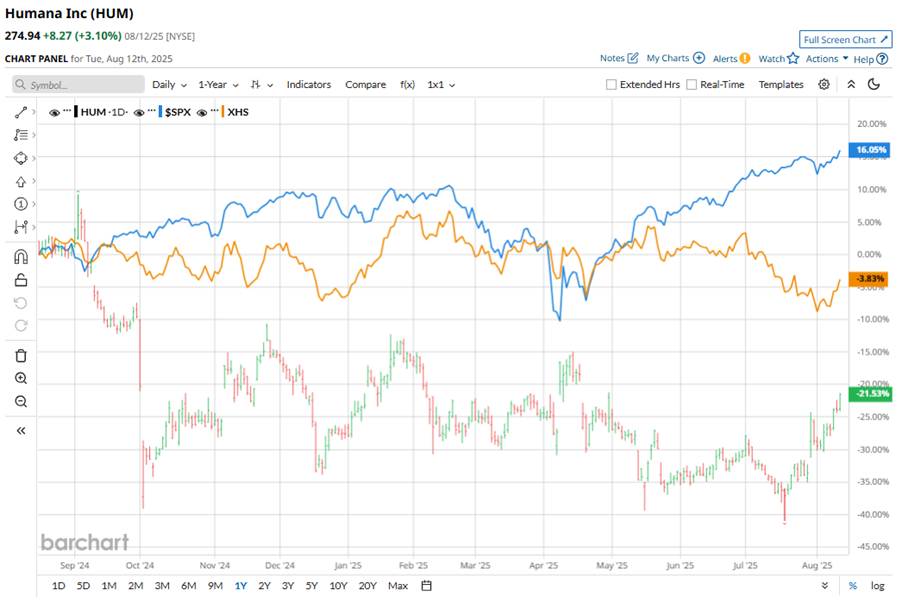Viewport: 902px width, 603px height.
Task: Zoom out of the chart
Action: (21, 401)
